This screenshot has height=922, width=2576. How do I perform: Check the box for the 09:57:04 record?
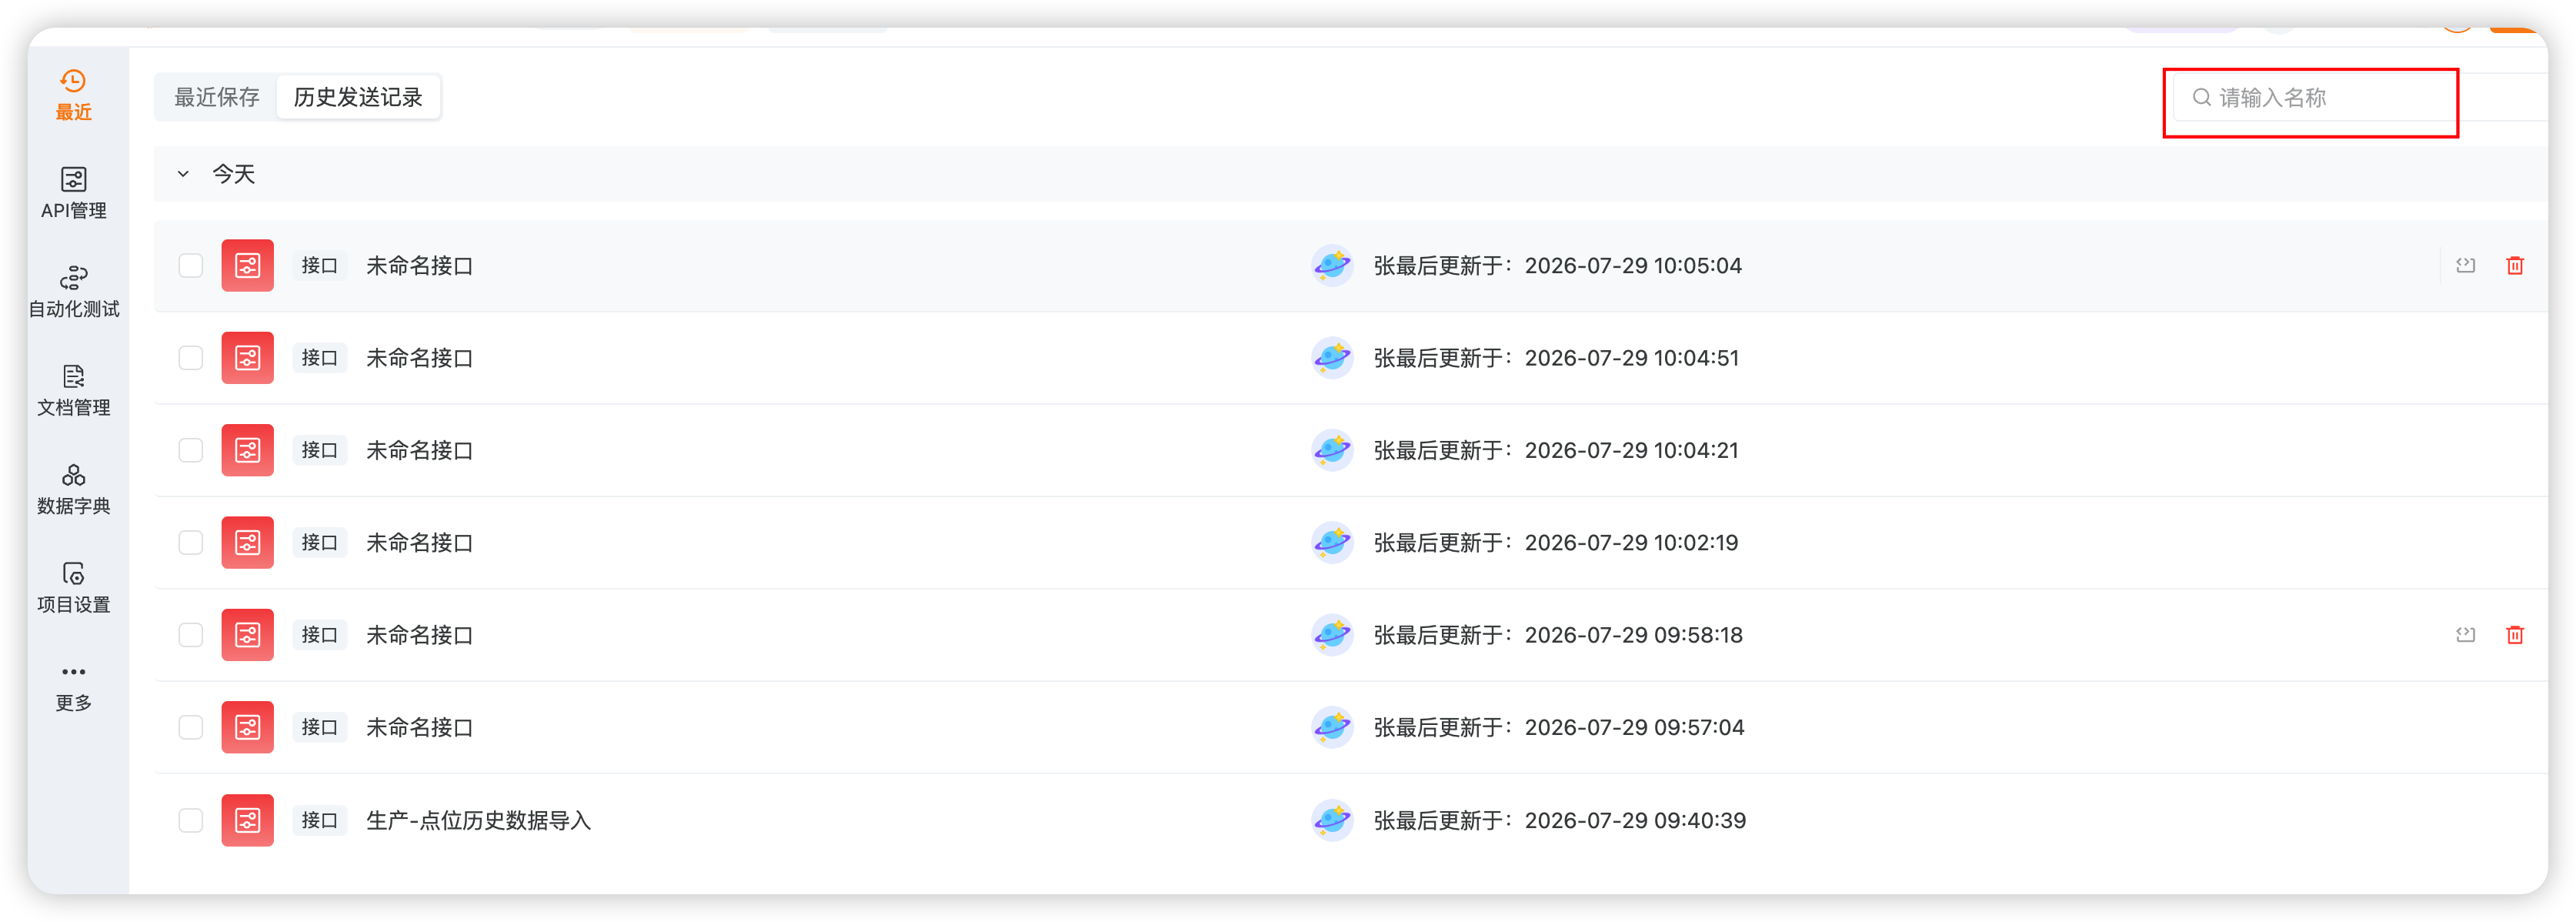point(190,727)
